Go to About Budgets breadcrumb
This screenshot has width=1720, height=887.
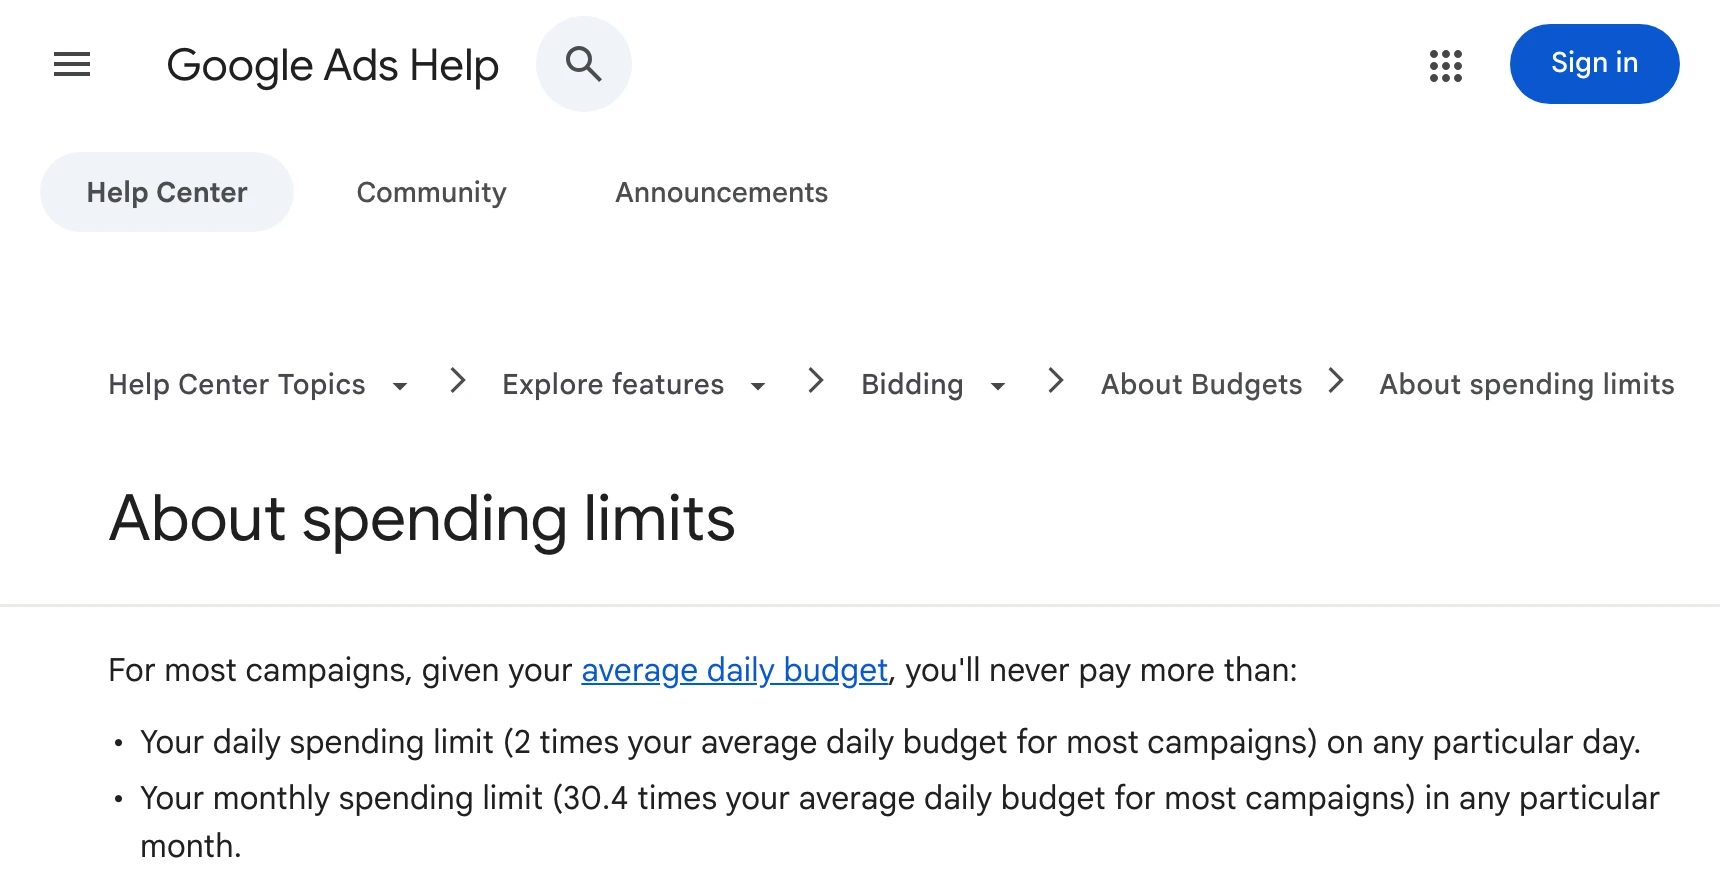point(1202,385)
